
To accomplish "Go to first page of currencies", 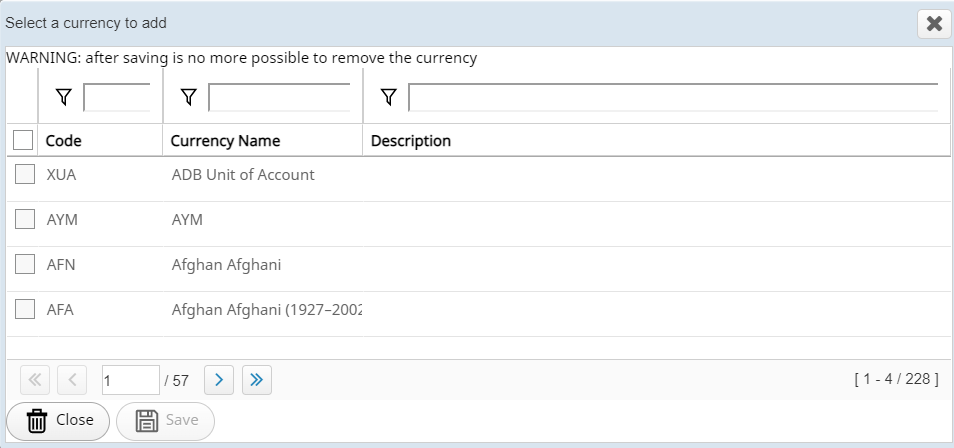I will (34, 380).
